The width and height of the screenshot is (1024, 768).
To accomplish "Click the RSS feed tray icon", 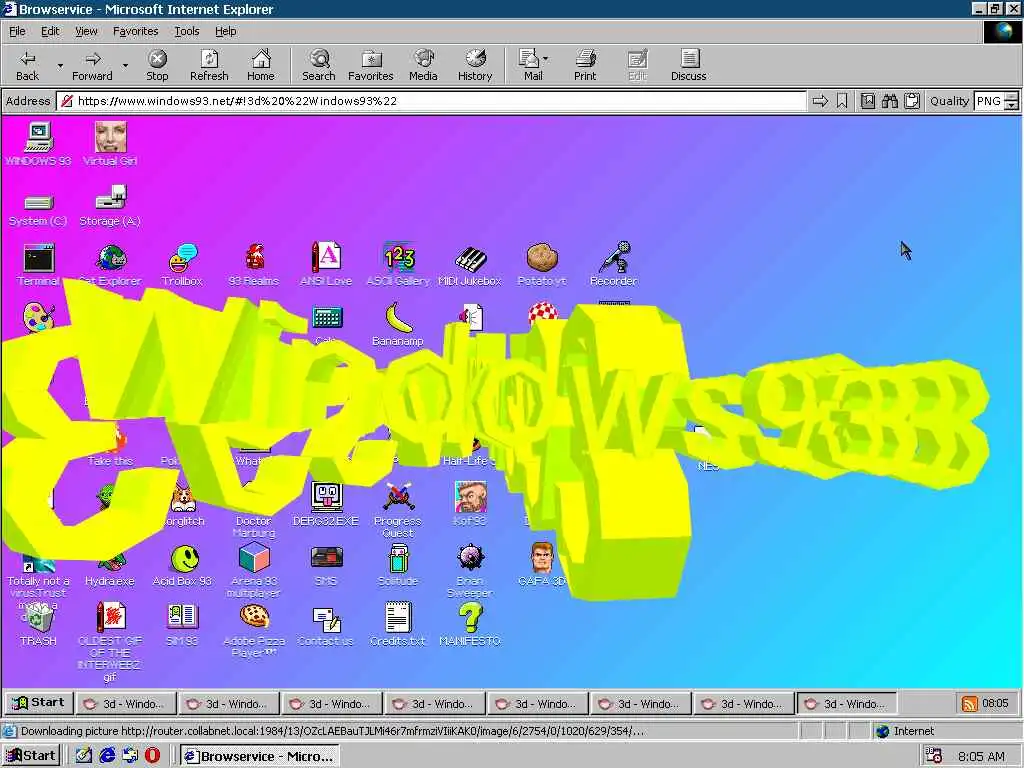I will pos(970,704).
